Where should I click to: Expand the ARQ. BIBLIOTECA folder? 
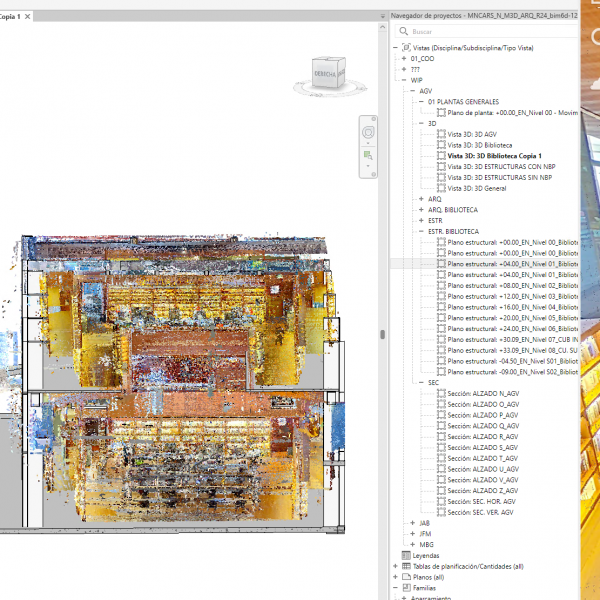click(x=420, y=210)
